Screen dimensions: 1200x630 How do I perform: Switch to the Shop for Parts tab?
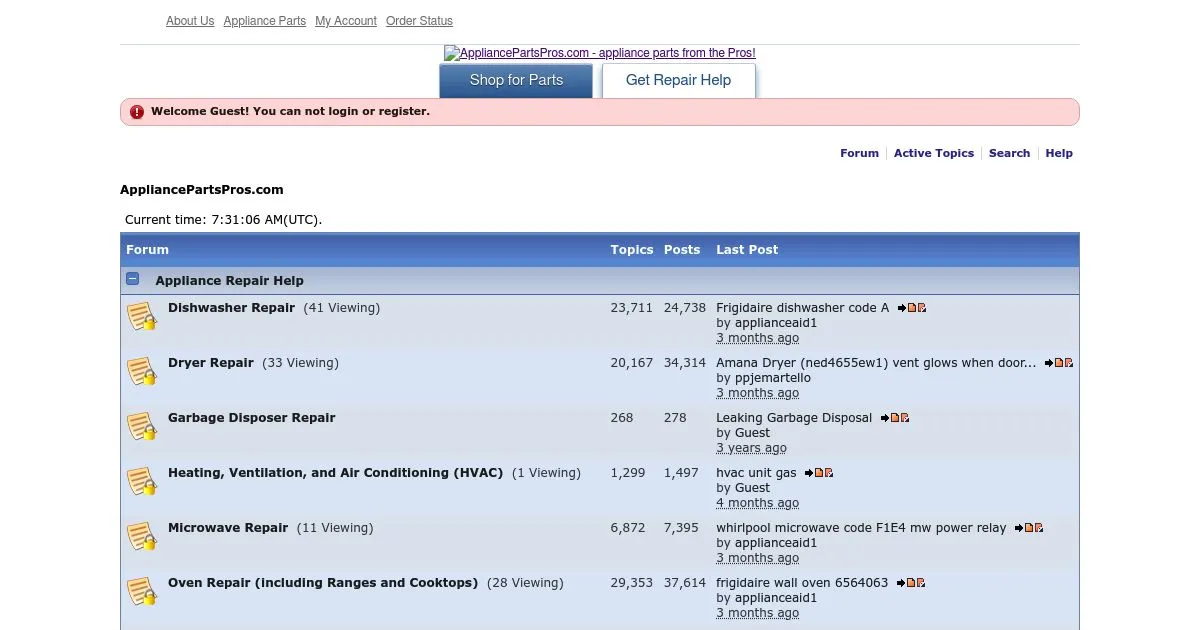point(516,80)
